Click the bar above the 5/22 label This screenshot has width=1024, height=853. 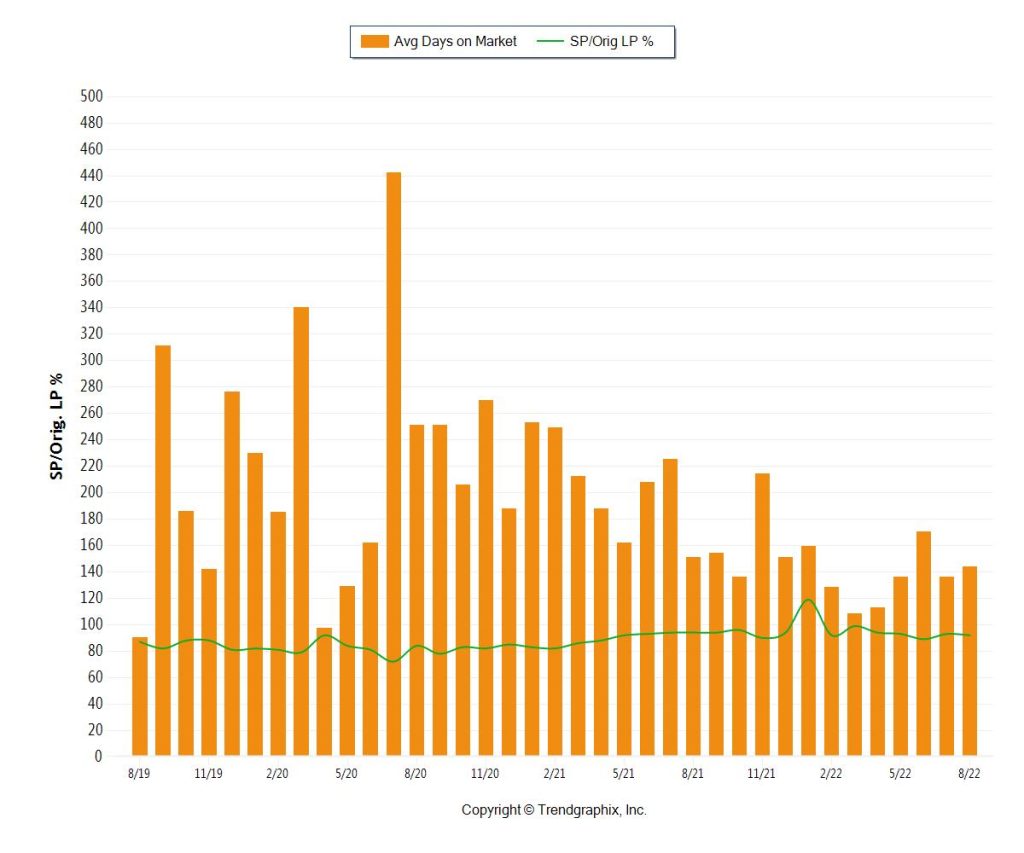tap(901, 666)
